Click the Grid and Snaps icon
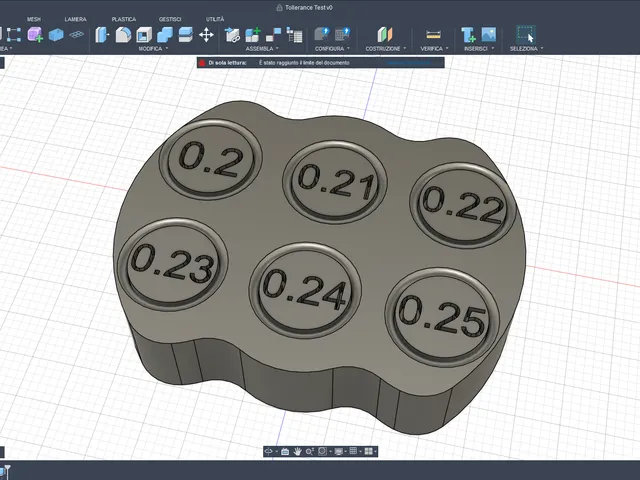Screen dimensions: 640x480 353,451
